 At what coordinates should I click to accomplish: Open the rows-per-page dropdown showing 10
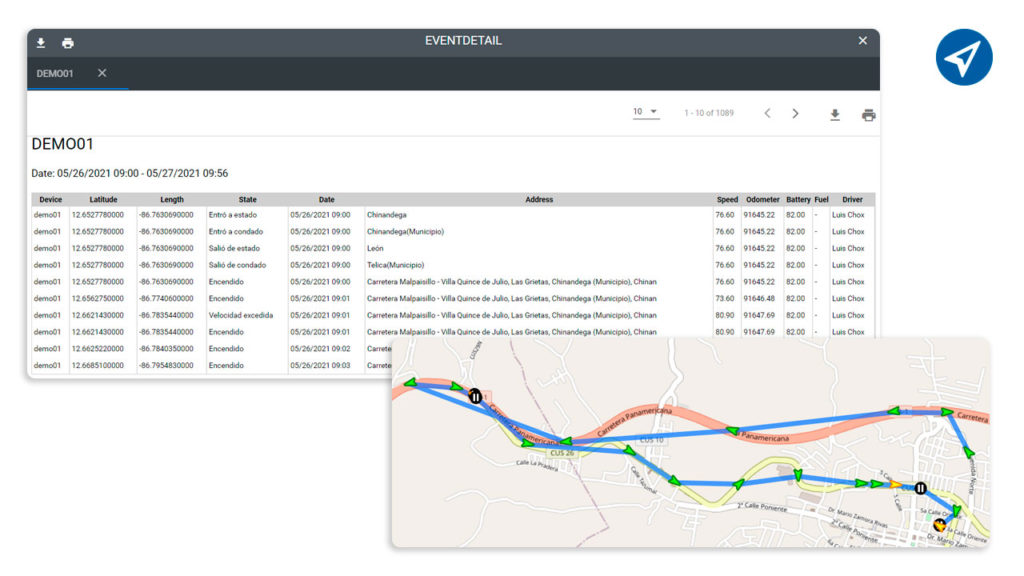(645, 112)
